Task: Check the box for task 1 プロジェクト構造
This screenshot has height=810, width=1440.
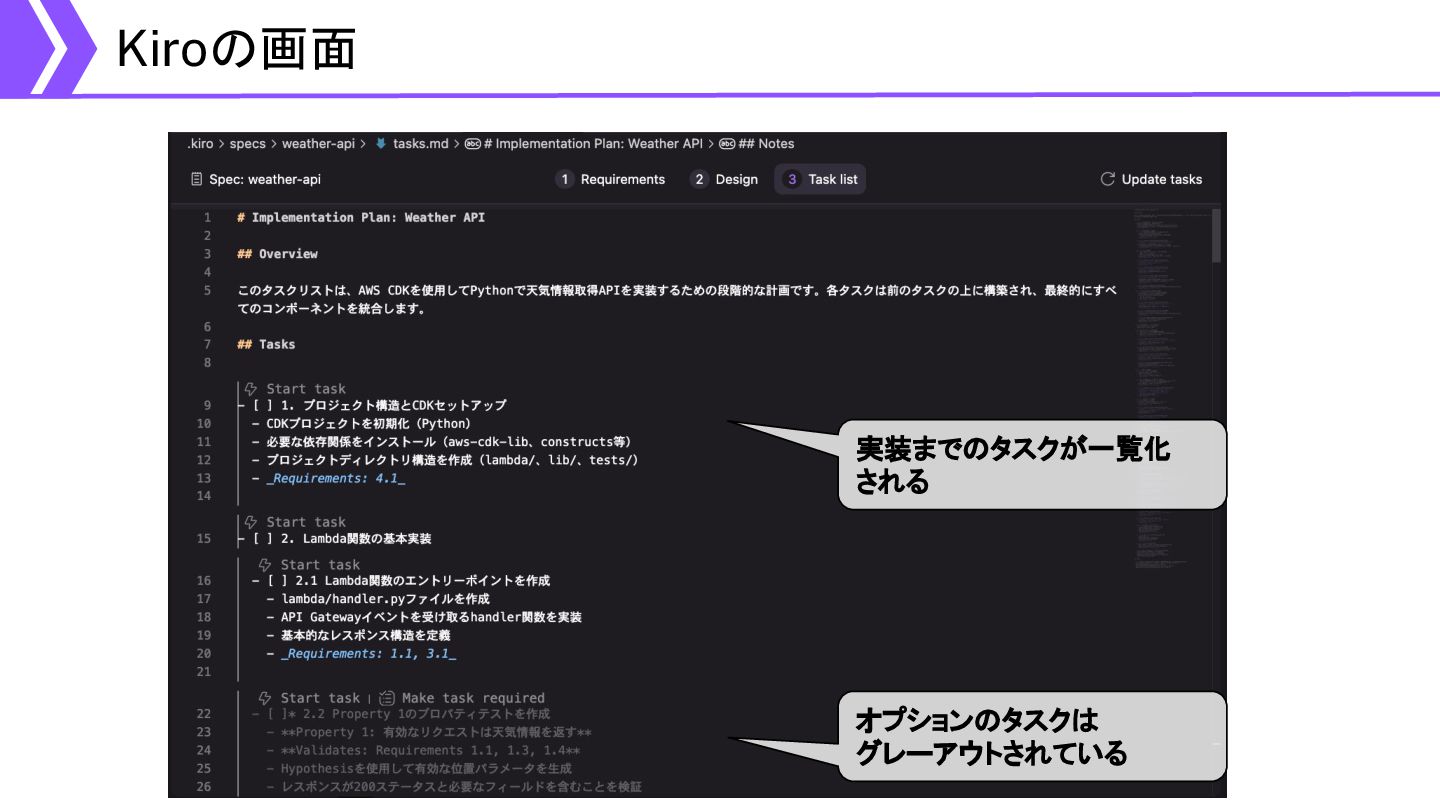Action: [263, 406]
